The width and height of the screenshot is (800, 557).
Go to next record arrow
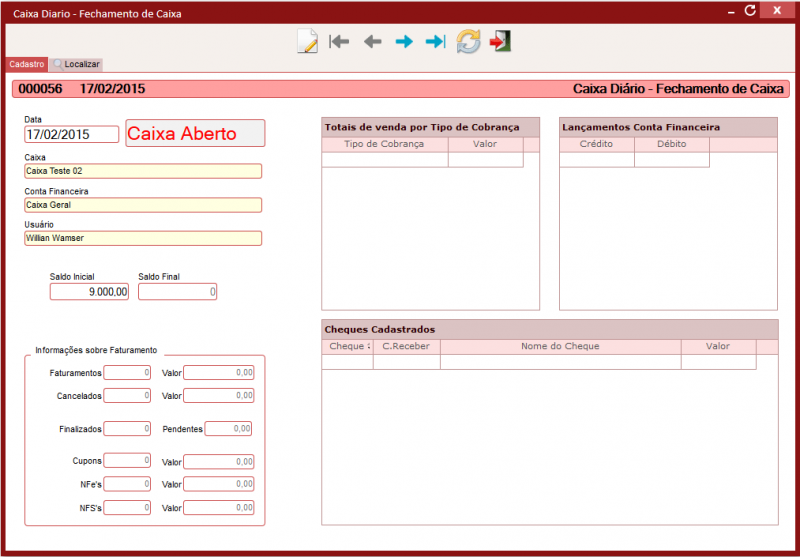tap(404, 41)
